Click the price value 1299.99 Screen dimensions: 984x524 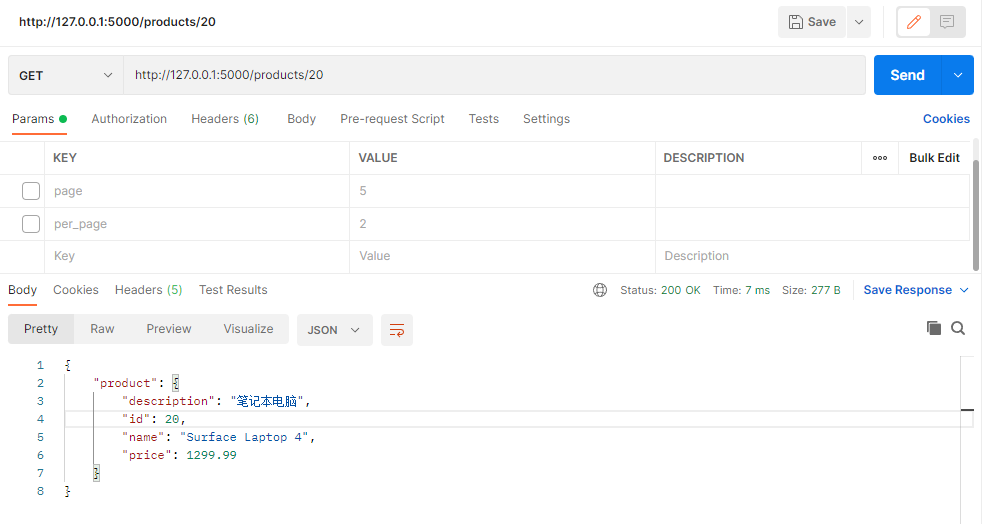coord(211,456)
